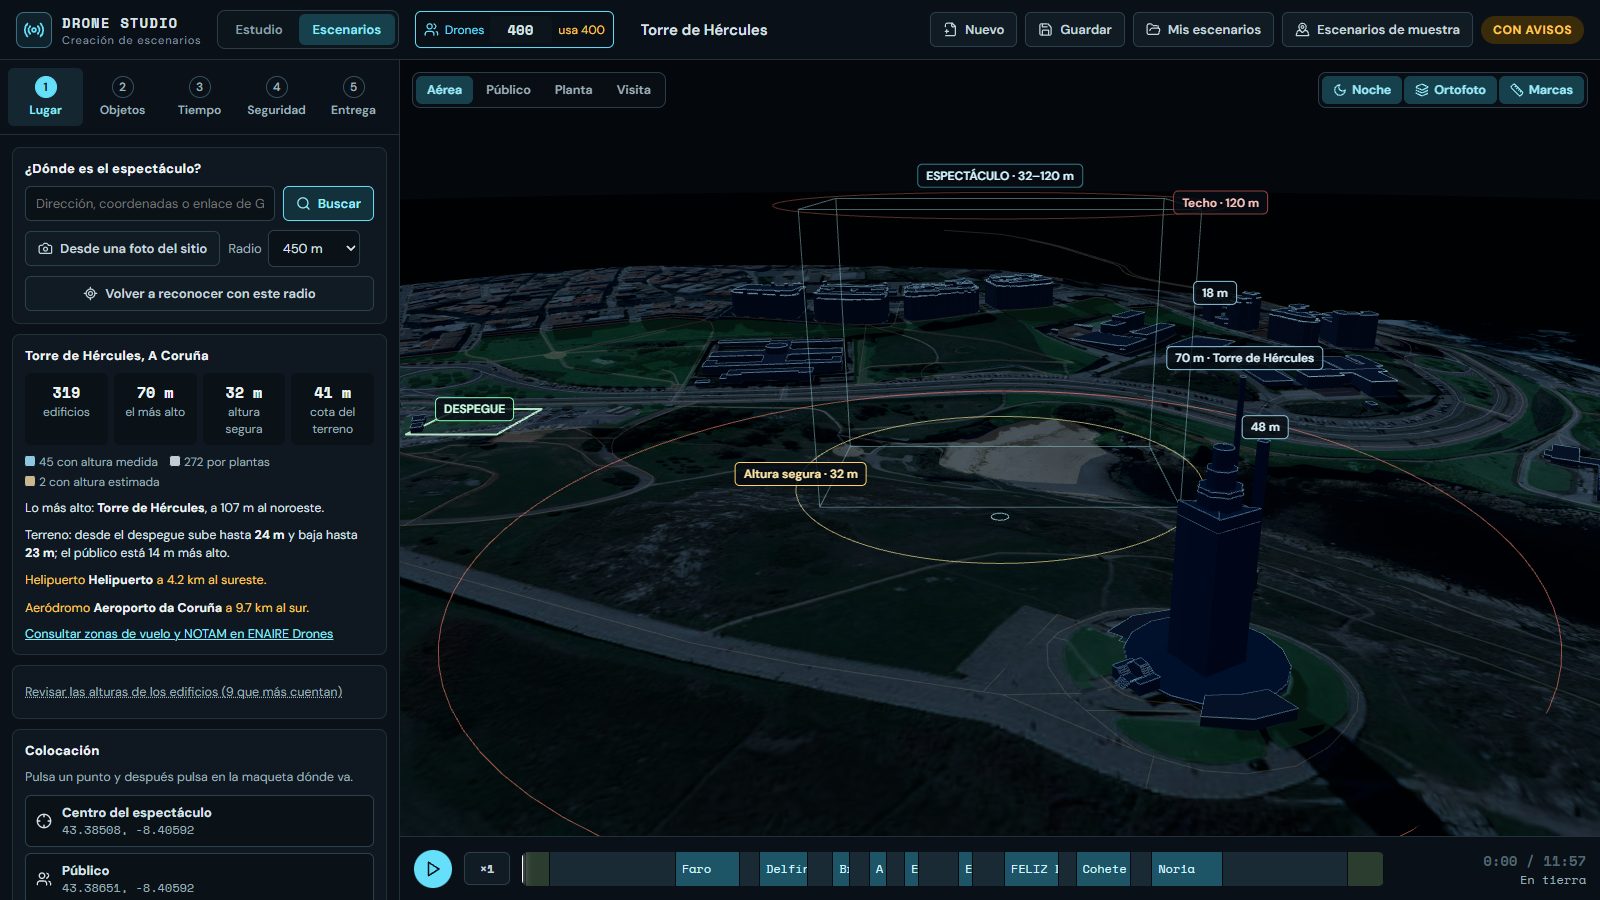Go to step 5 Entrega

pyautogui.click(x=353, y=97)
